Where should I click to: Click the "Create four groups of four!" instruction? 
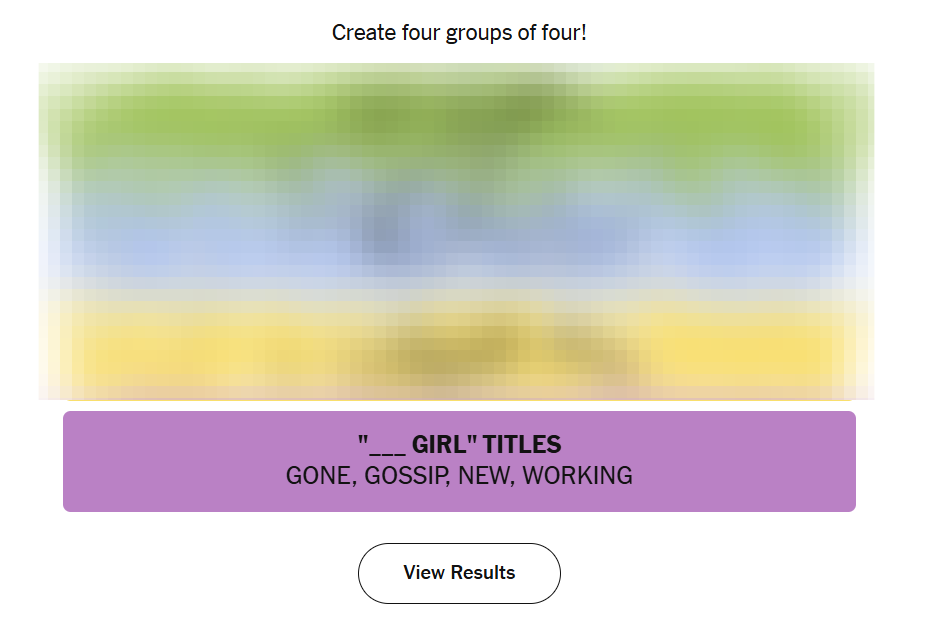(459, 33)
